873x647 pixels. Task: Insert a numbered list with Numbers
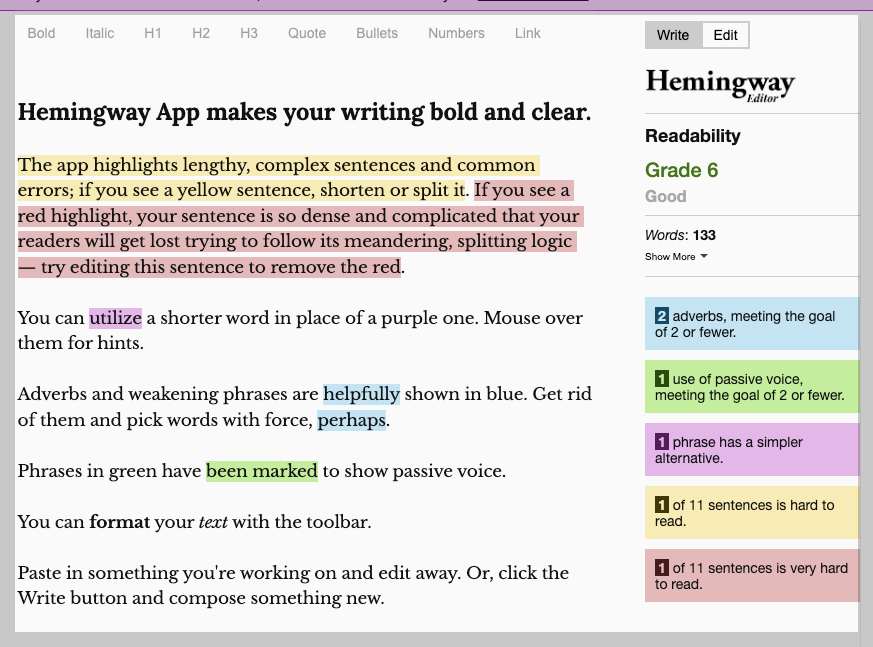(x=456, y=33)
